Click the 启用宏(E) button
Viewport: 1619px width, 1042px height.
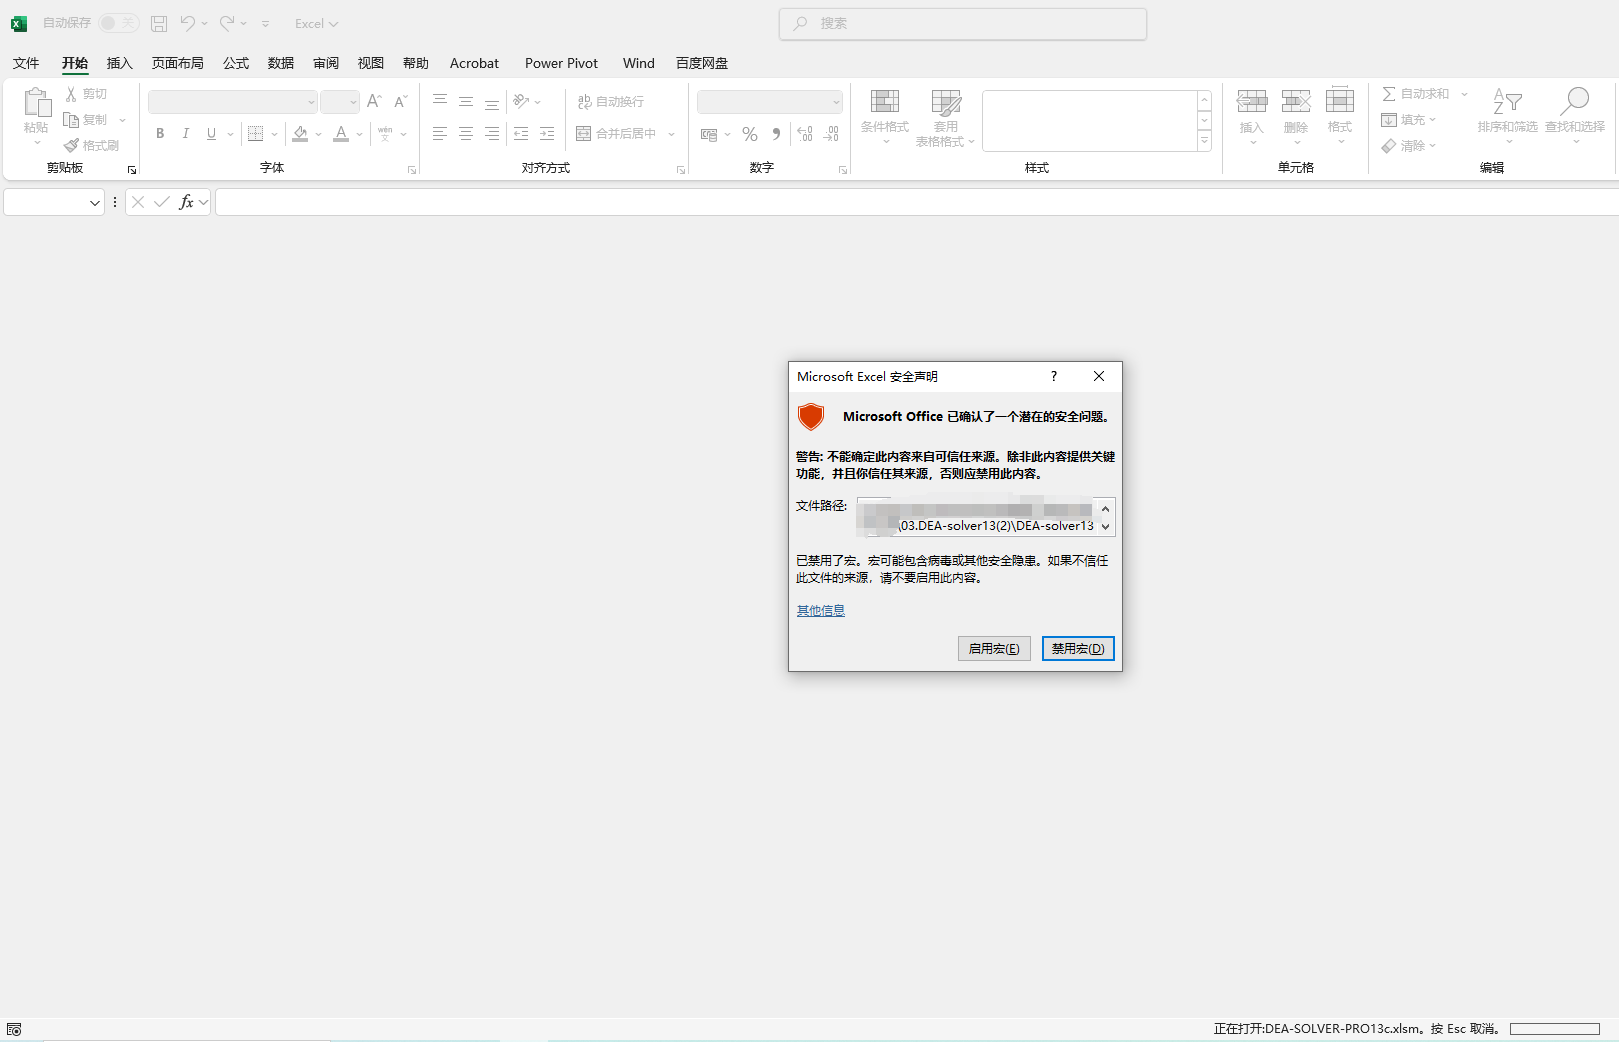point(994,649)
